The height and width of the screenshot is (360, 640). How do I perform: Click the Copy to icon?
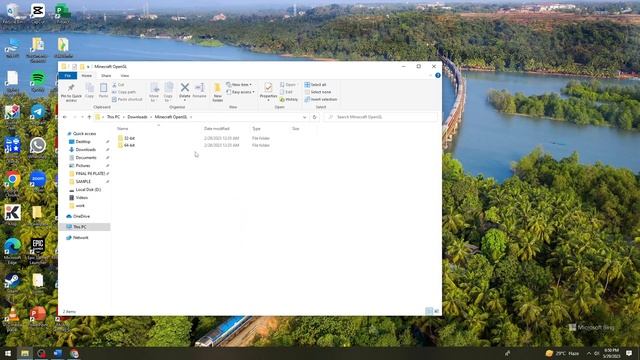(169, 88)
